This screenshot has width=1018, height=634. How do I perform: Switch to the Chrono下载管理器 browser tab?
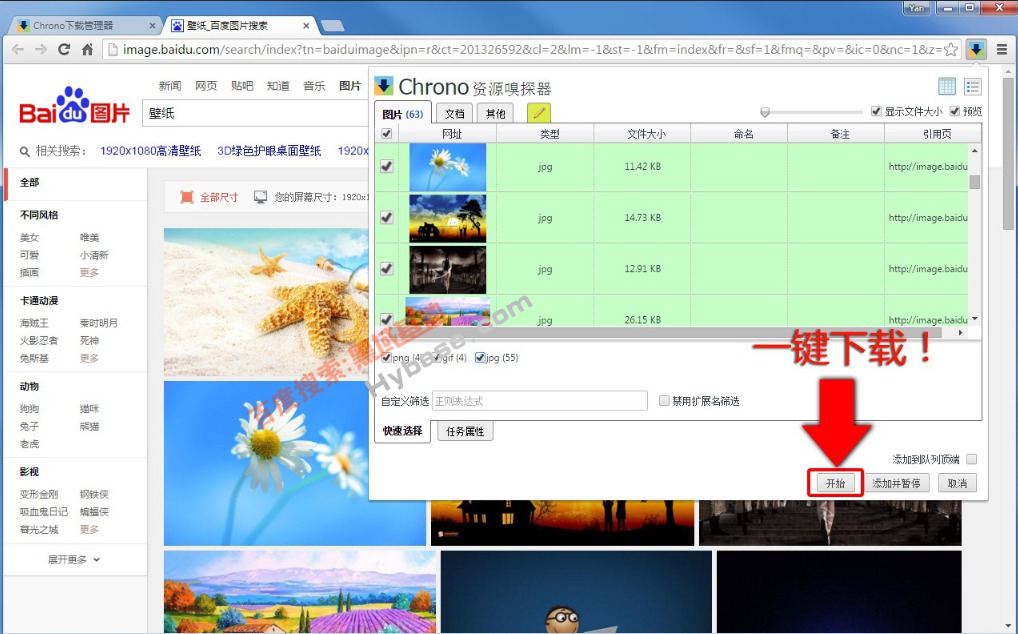pyautogui.click(x=86, y=25)
